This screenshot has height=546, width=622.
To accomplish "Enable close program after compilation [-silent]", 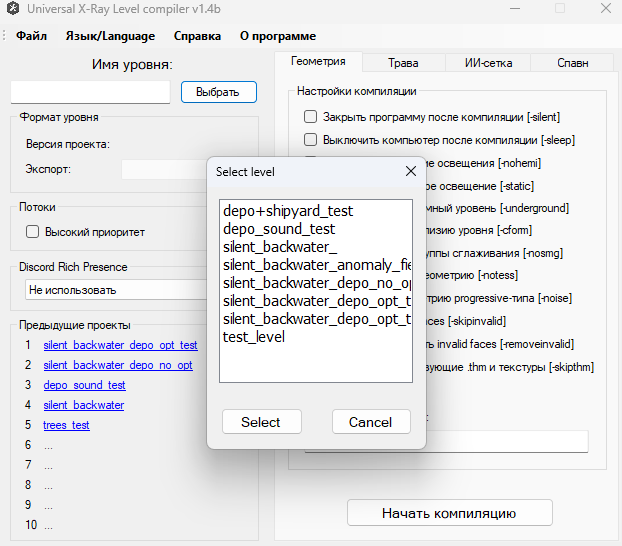I will click(311, 117).
